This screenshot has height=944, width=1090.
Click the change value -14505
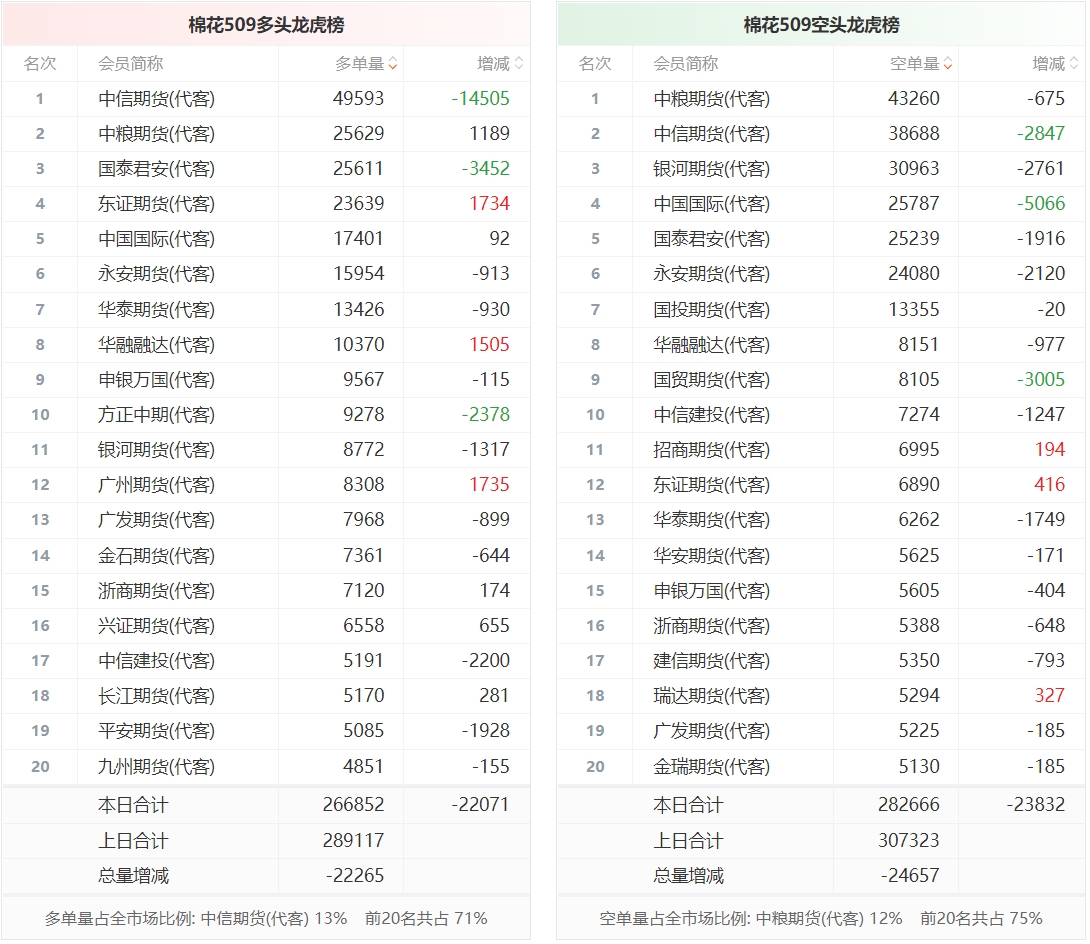click(x=480, y=99)
